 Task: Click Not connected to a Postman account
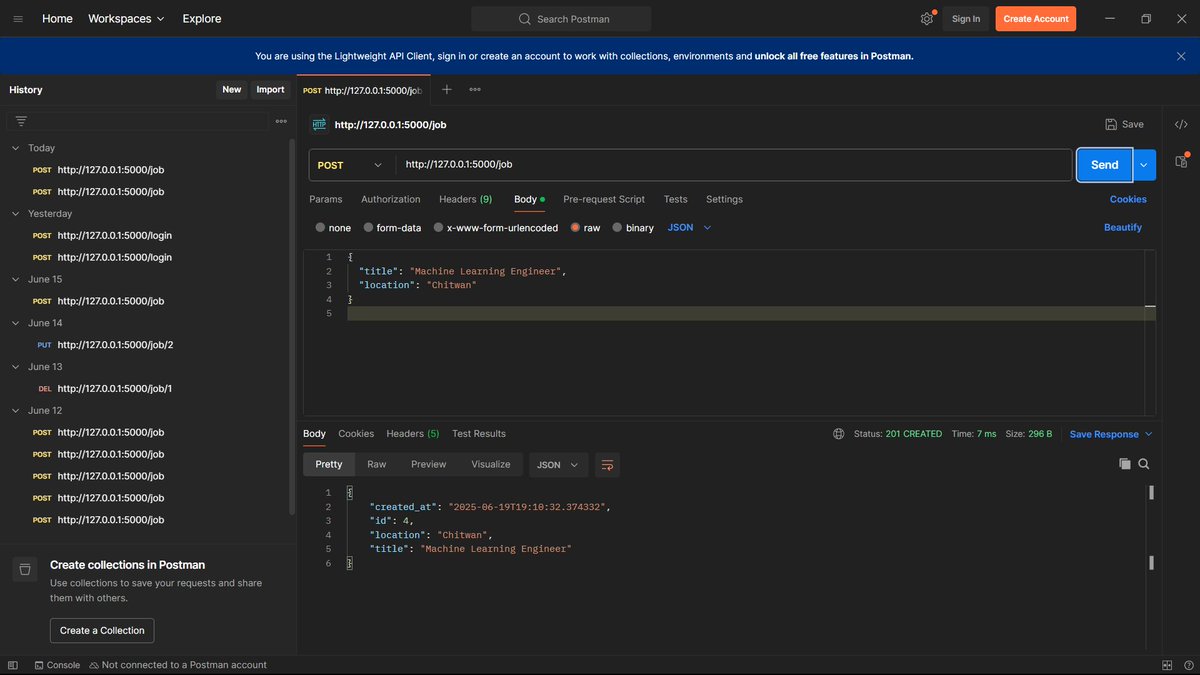click(x=178, y=665)
